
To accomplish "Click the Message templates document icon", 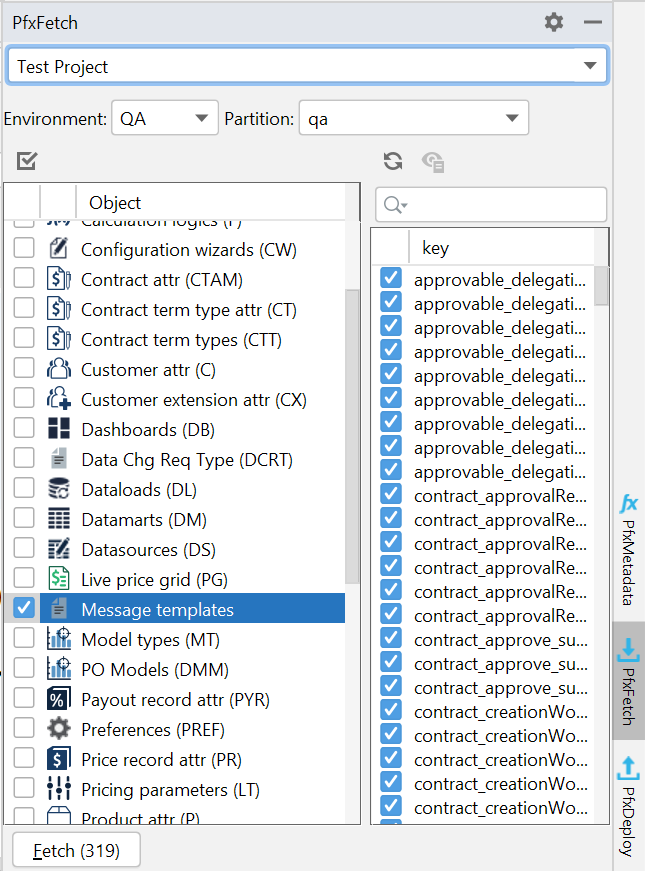I will pos(58,609).
